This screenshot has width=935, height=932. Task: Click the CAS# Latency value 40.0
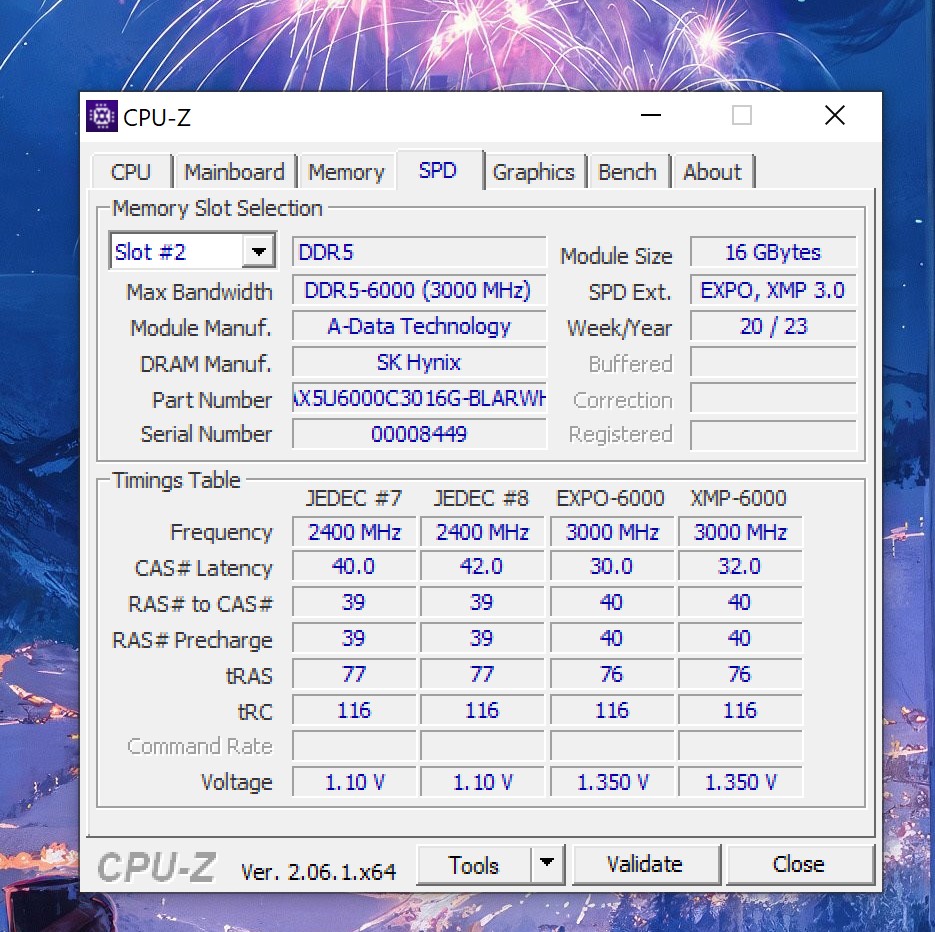click(x=354, y=566)
